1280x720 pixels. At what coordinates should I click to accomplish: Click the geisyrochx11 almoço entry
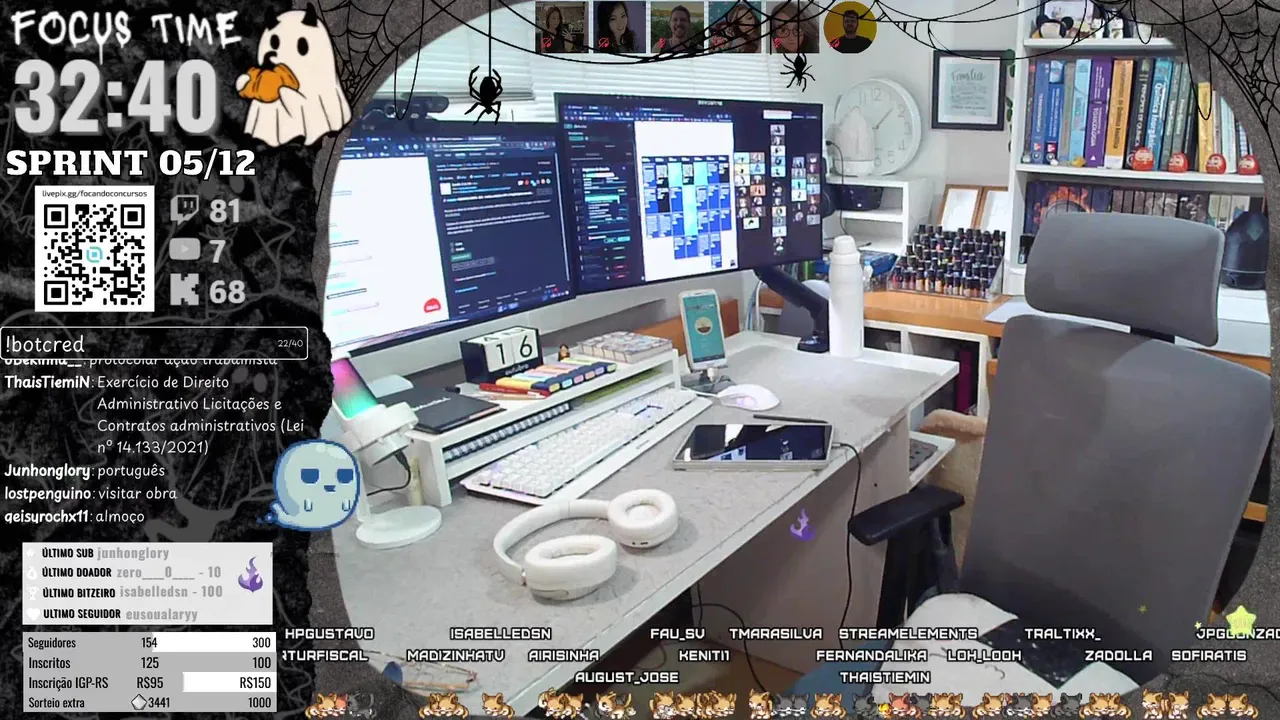tap(75, 516)
